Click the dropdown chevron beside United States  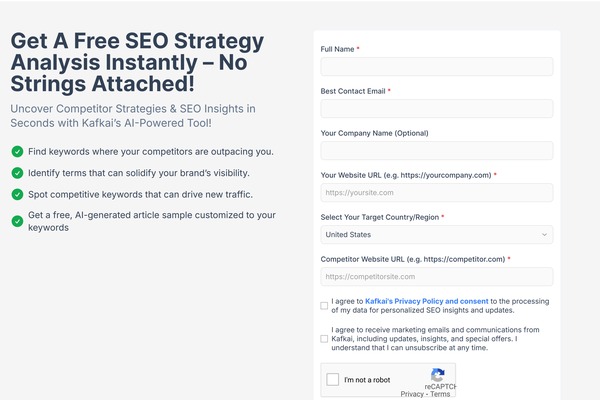point(544,235)
